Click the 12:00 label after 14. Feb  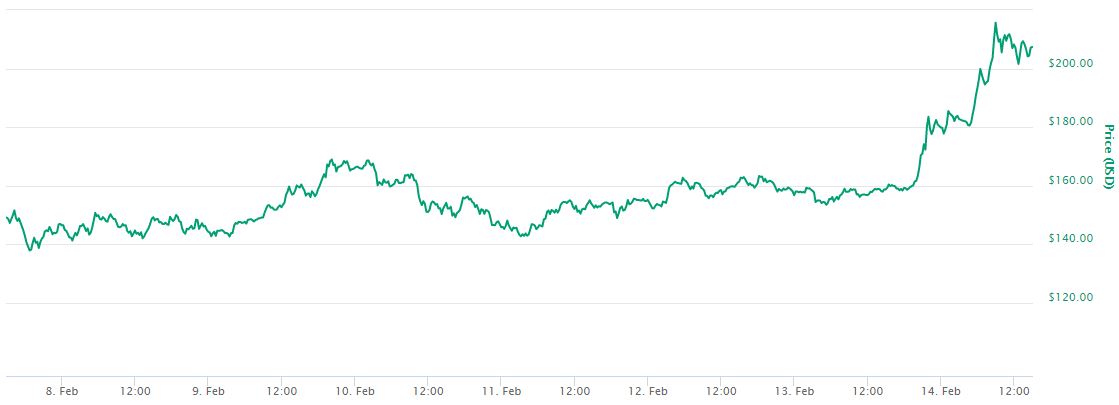pos(1014,390)
